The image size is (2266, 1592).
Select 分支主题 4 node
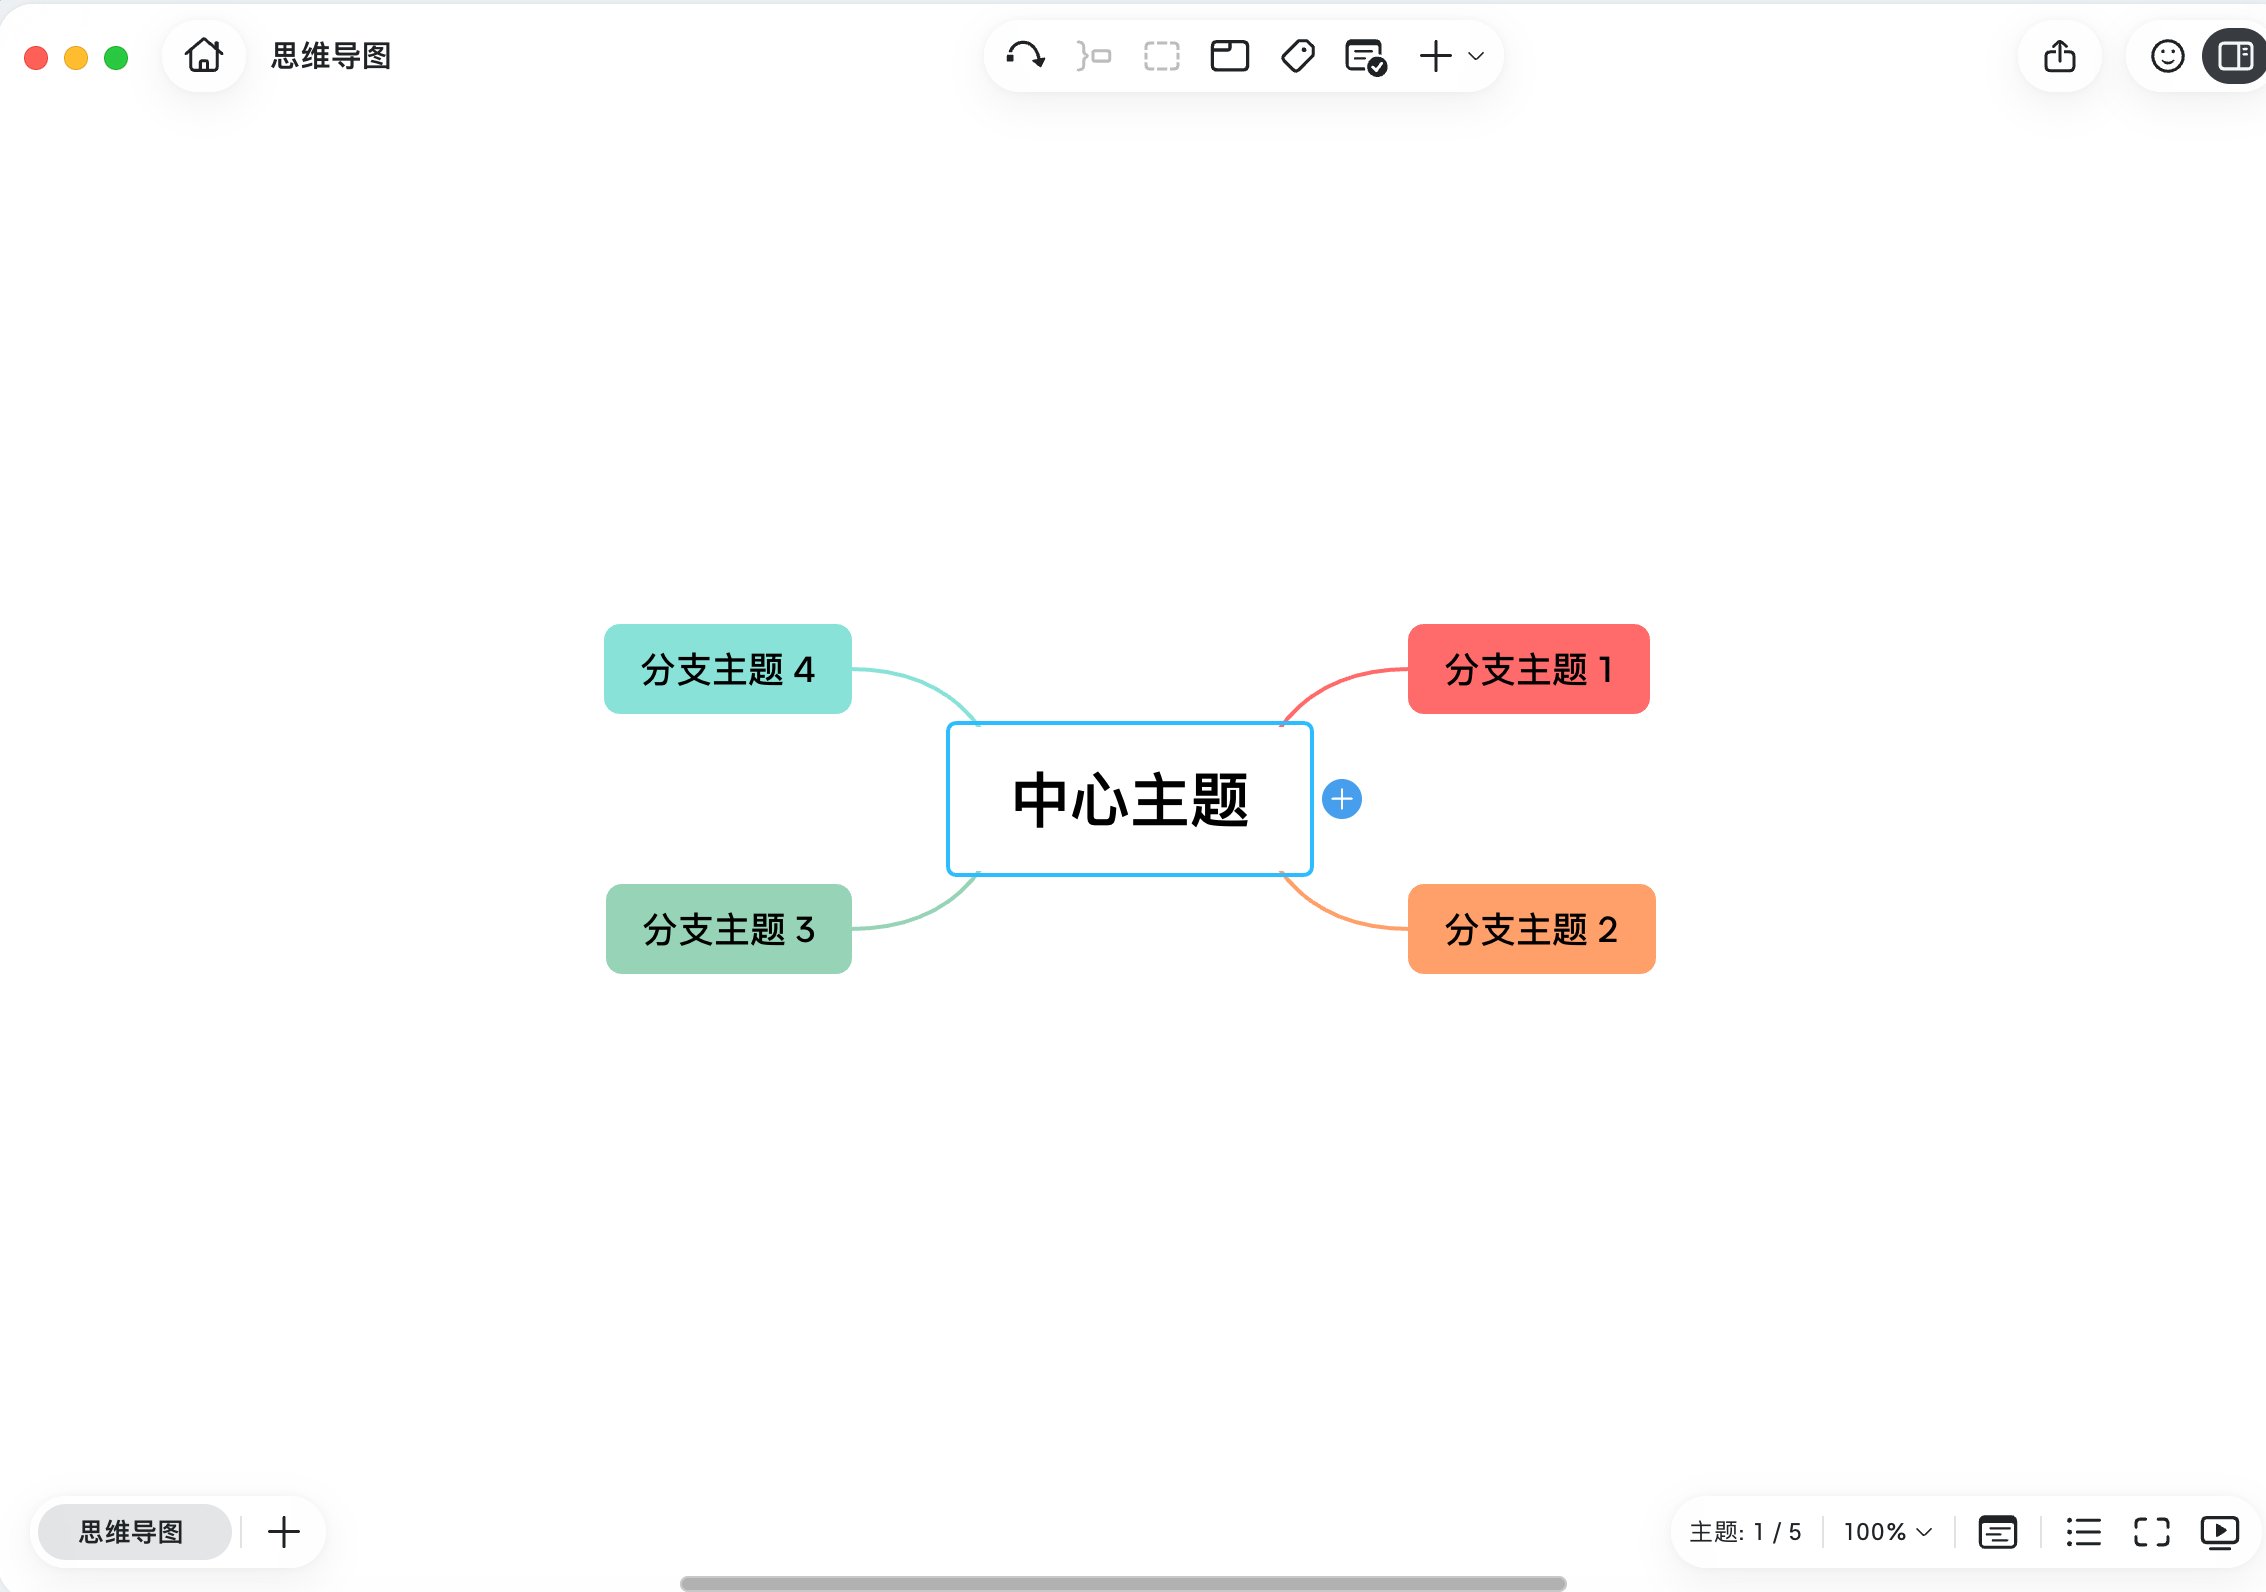pyautogui.click(x=728, y=669)
